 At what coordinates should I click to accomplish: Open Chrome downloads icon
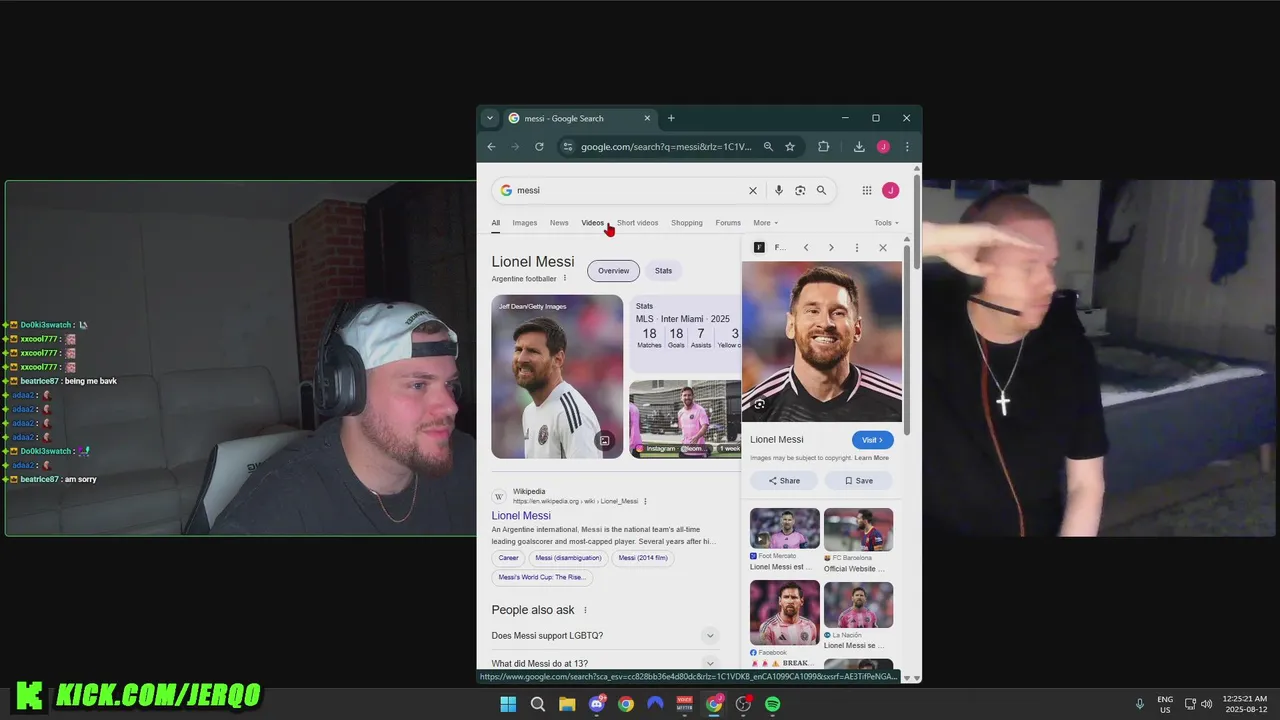pos(859,147)
